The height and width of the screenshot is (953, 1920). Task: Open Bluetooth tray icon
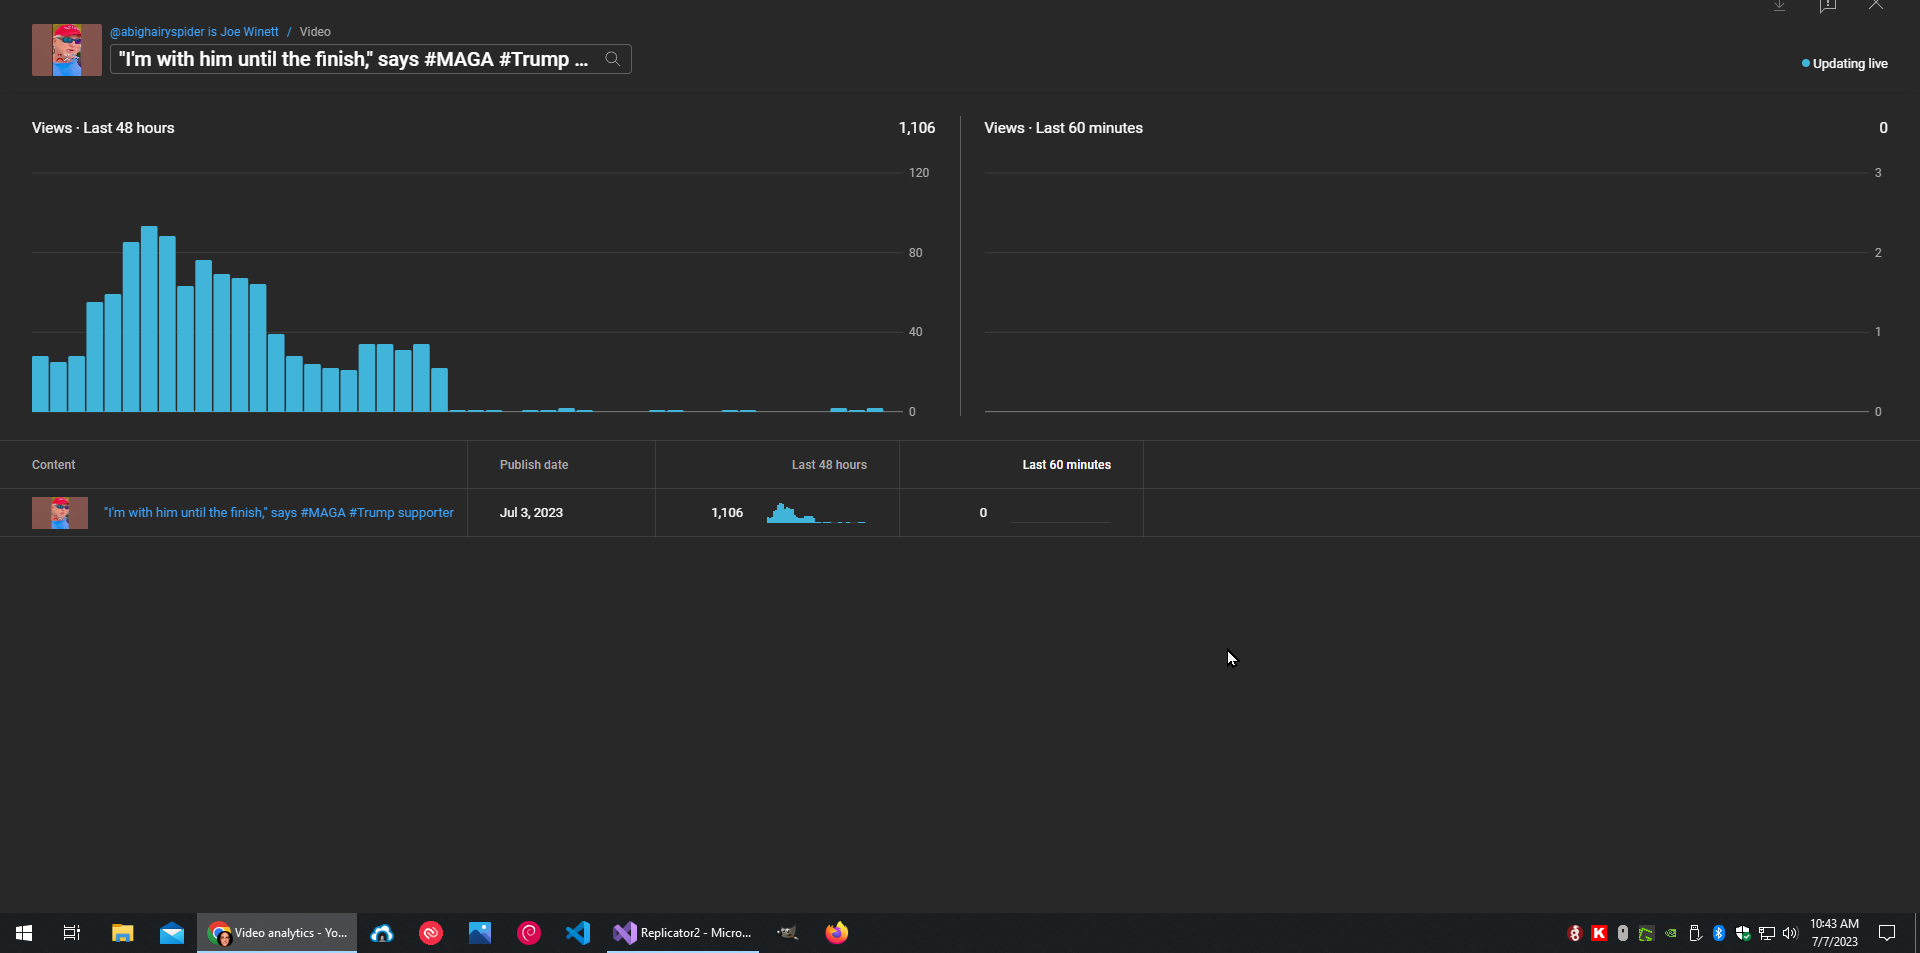pos(1719,933)
